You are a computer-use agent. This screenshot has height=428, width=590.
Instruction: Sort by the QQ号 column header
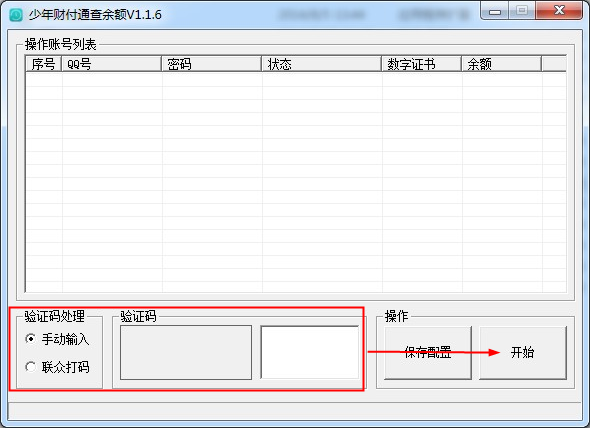pos(111,64)
